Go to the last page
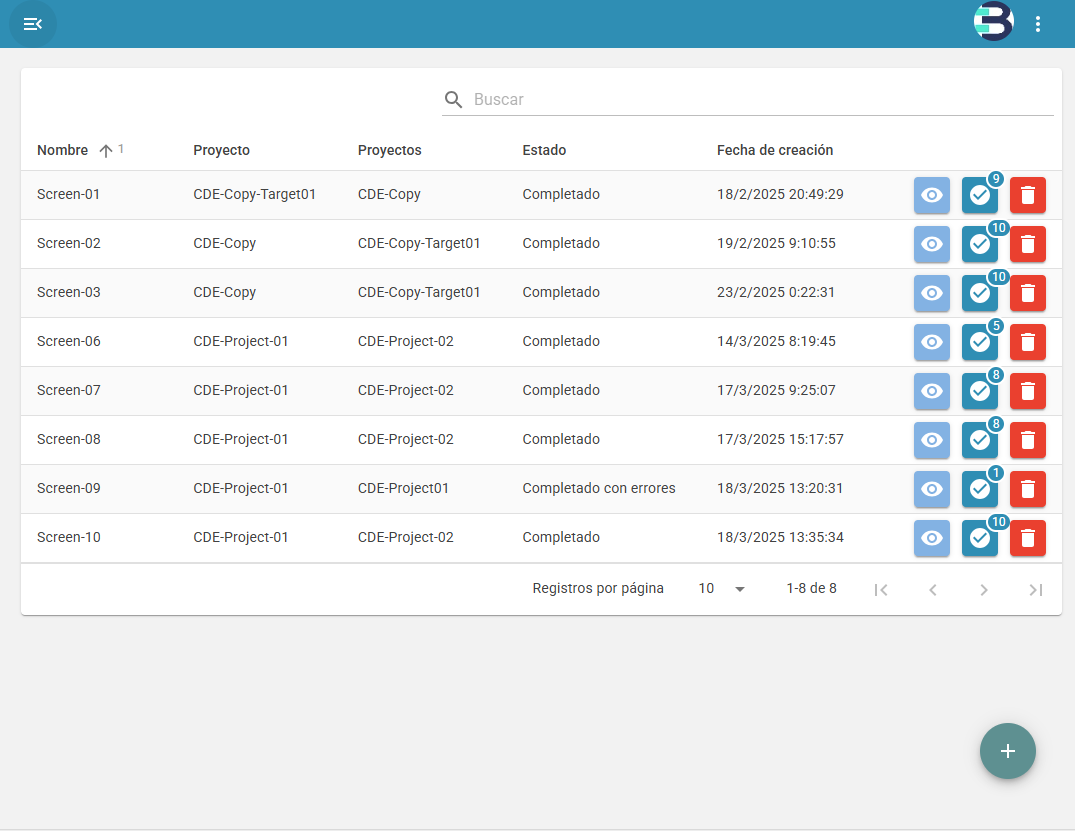Viewport: 1075px width, 831px height. pyautogui.click(x=1036, y=590)
